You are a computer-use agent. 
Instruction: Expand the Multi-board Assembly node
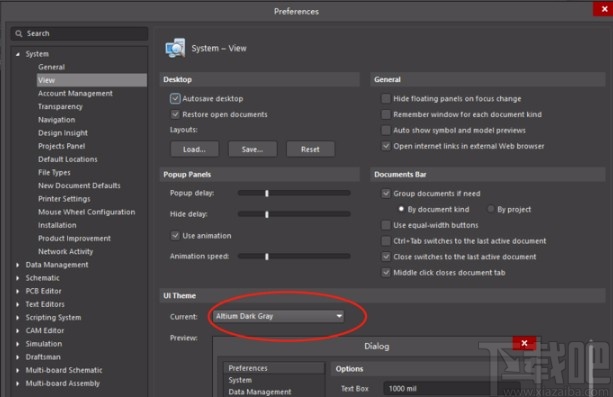(x=18, y=384)
